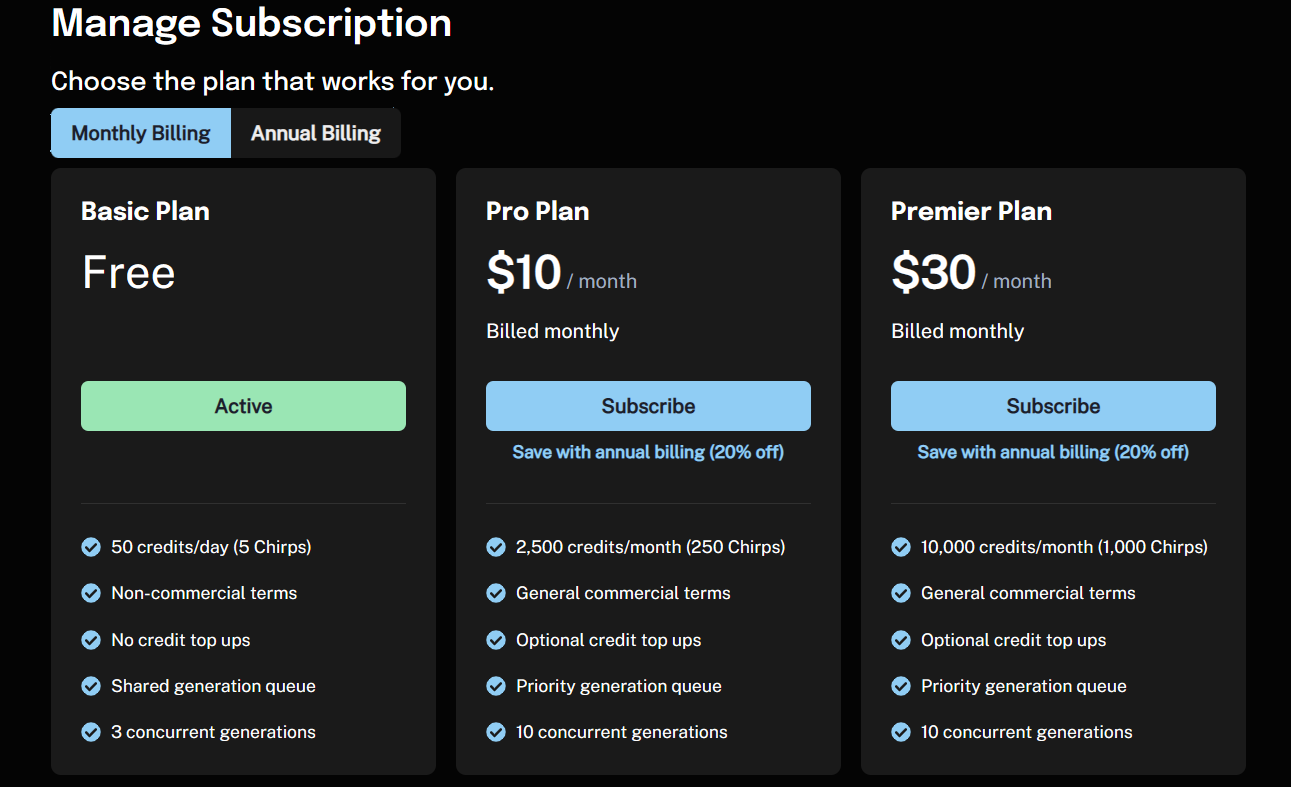Switch to Annual Billing

[x=316, y=133]
